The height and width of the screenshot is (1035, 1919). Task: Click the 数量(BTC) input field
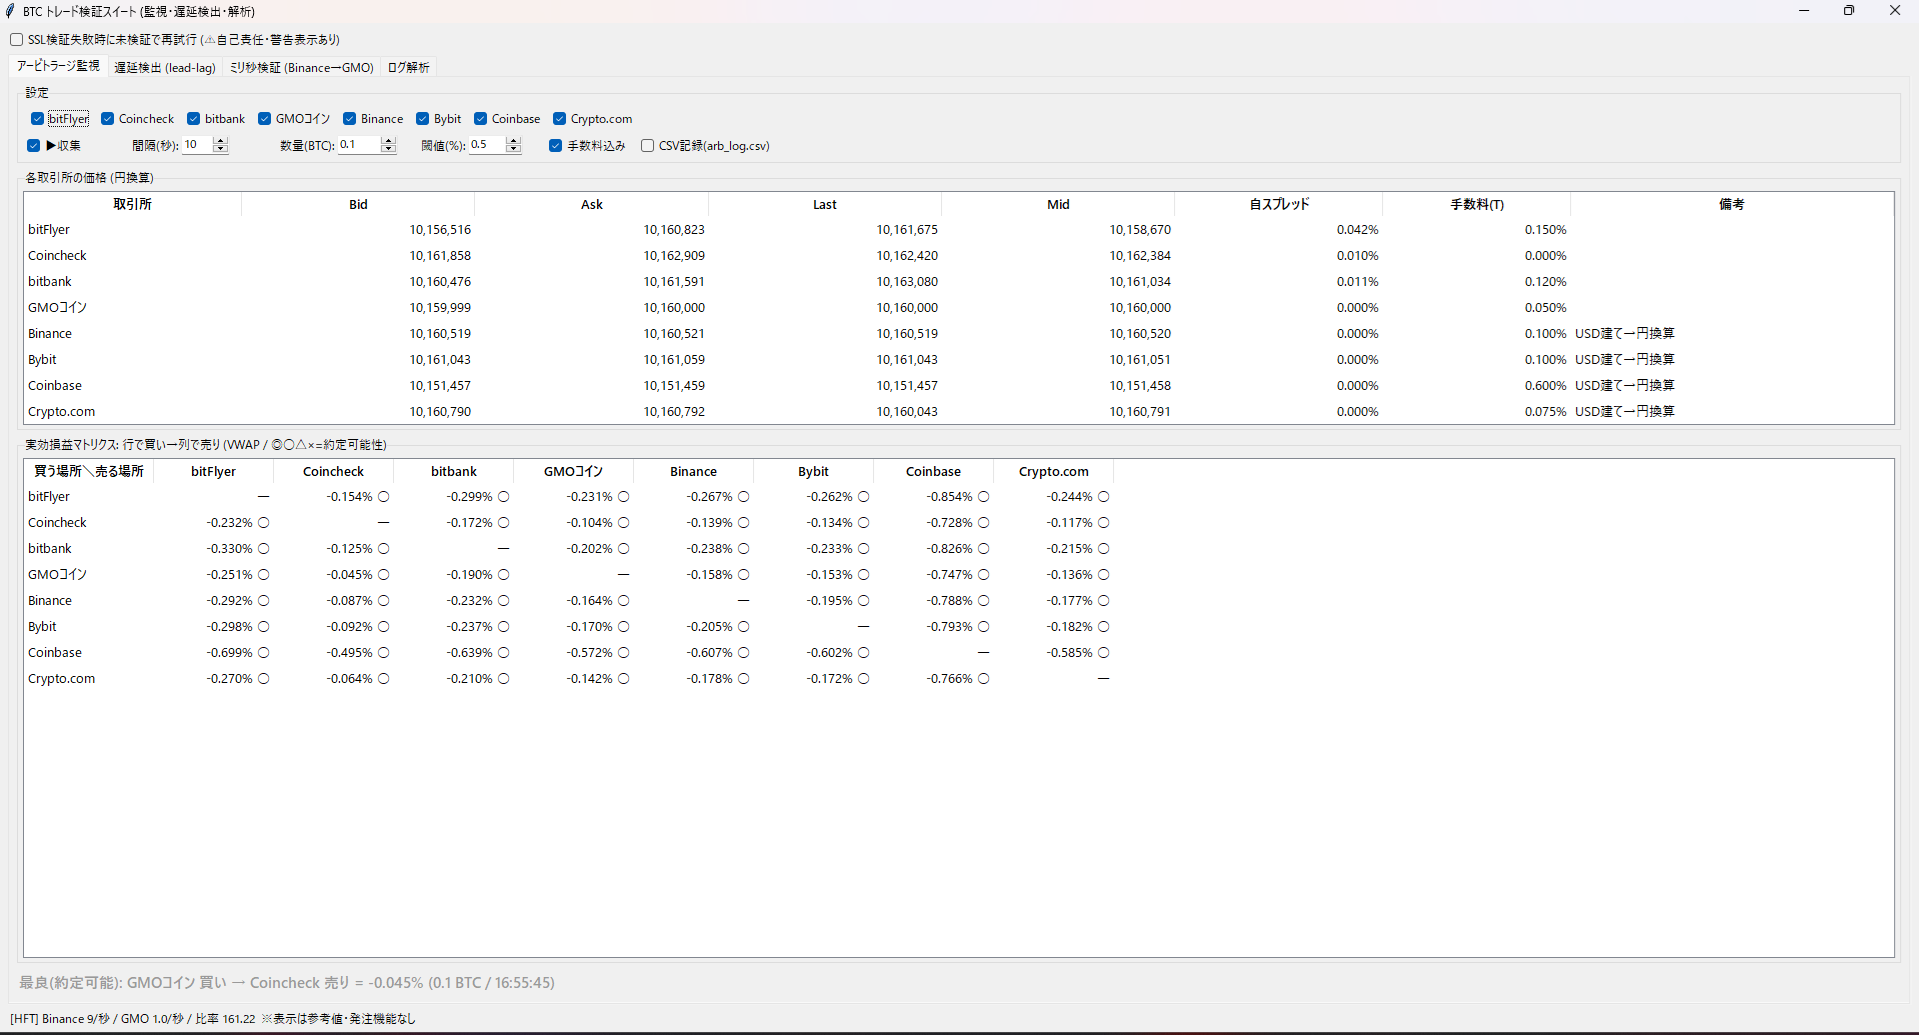coord(360,145)
